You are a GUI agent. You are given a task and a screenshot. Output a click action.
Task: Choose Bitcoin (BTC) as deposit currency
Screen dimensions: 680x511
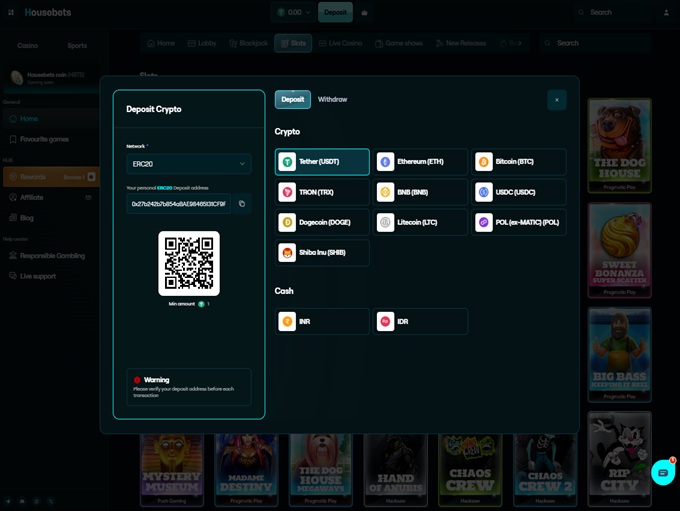click(519, 162)
